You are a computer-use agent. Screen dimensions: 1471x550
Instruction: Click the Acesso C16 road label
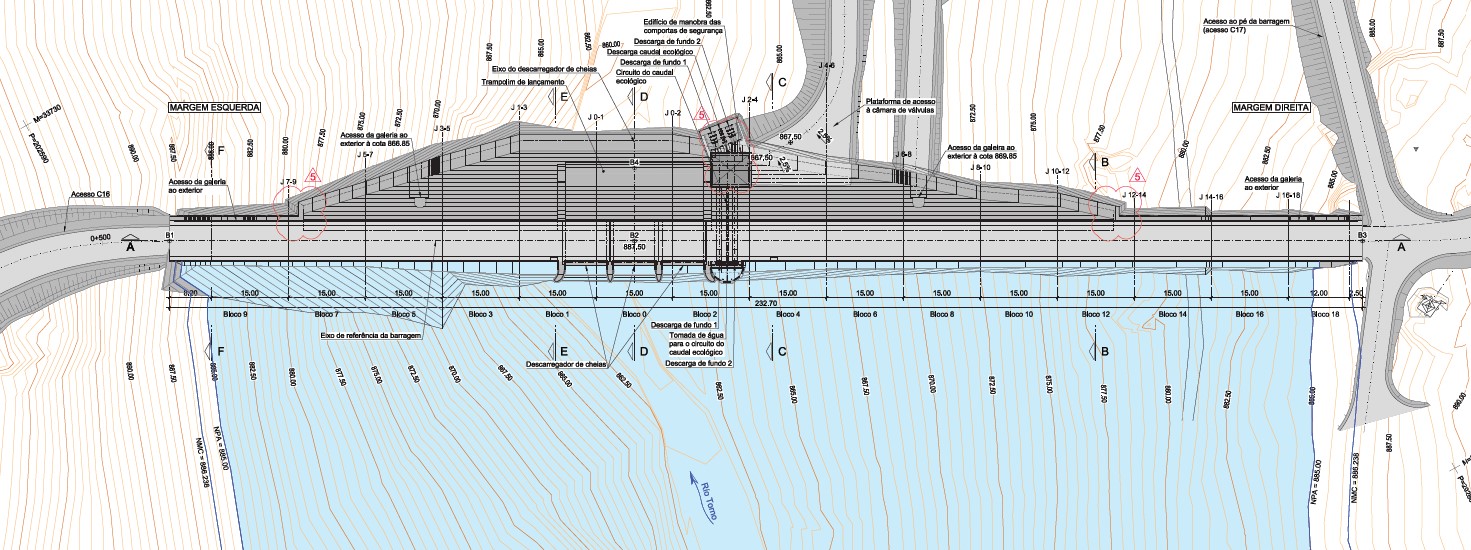(90, 196)
